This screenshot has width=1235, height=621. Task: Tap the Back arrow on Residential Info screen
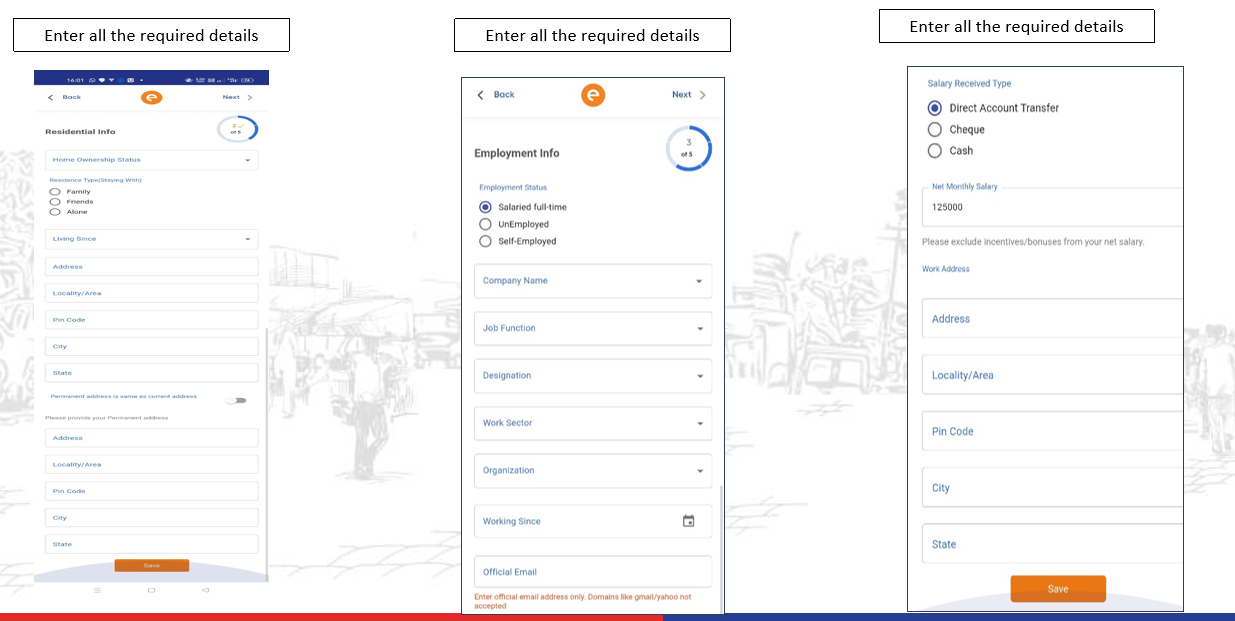[x=52, y=97]
